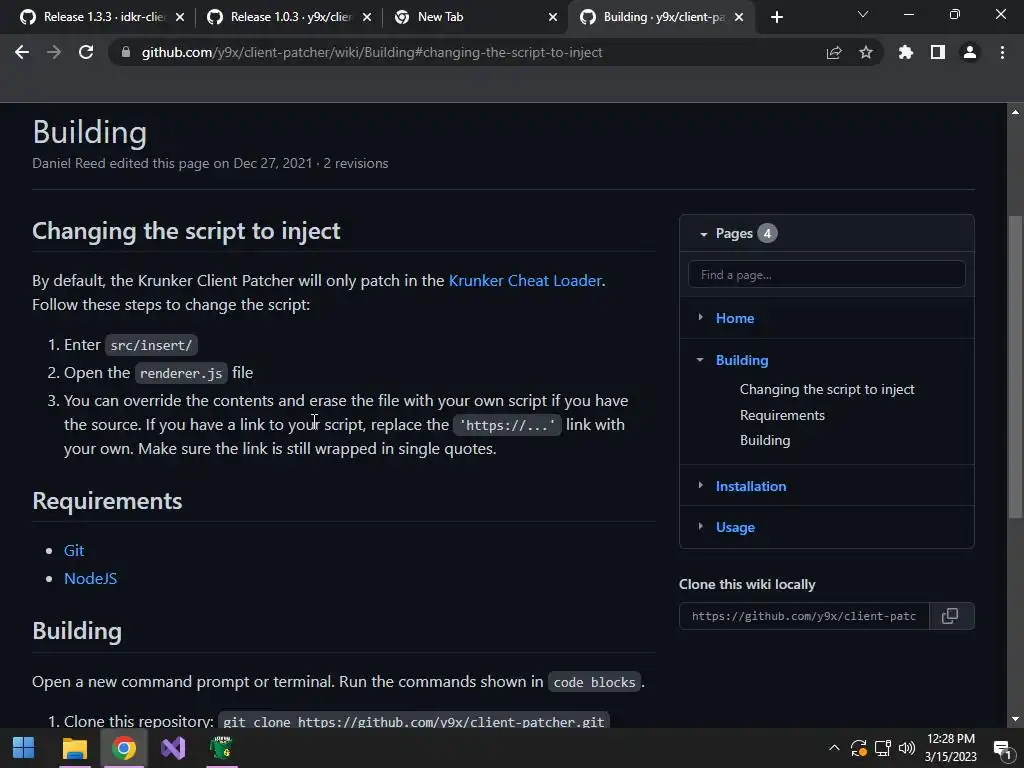Screen dimensions: 1024x768
Task: Click the browser address bar URL
Action: pos(372,52)
